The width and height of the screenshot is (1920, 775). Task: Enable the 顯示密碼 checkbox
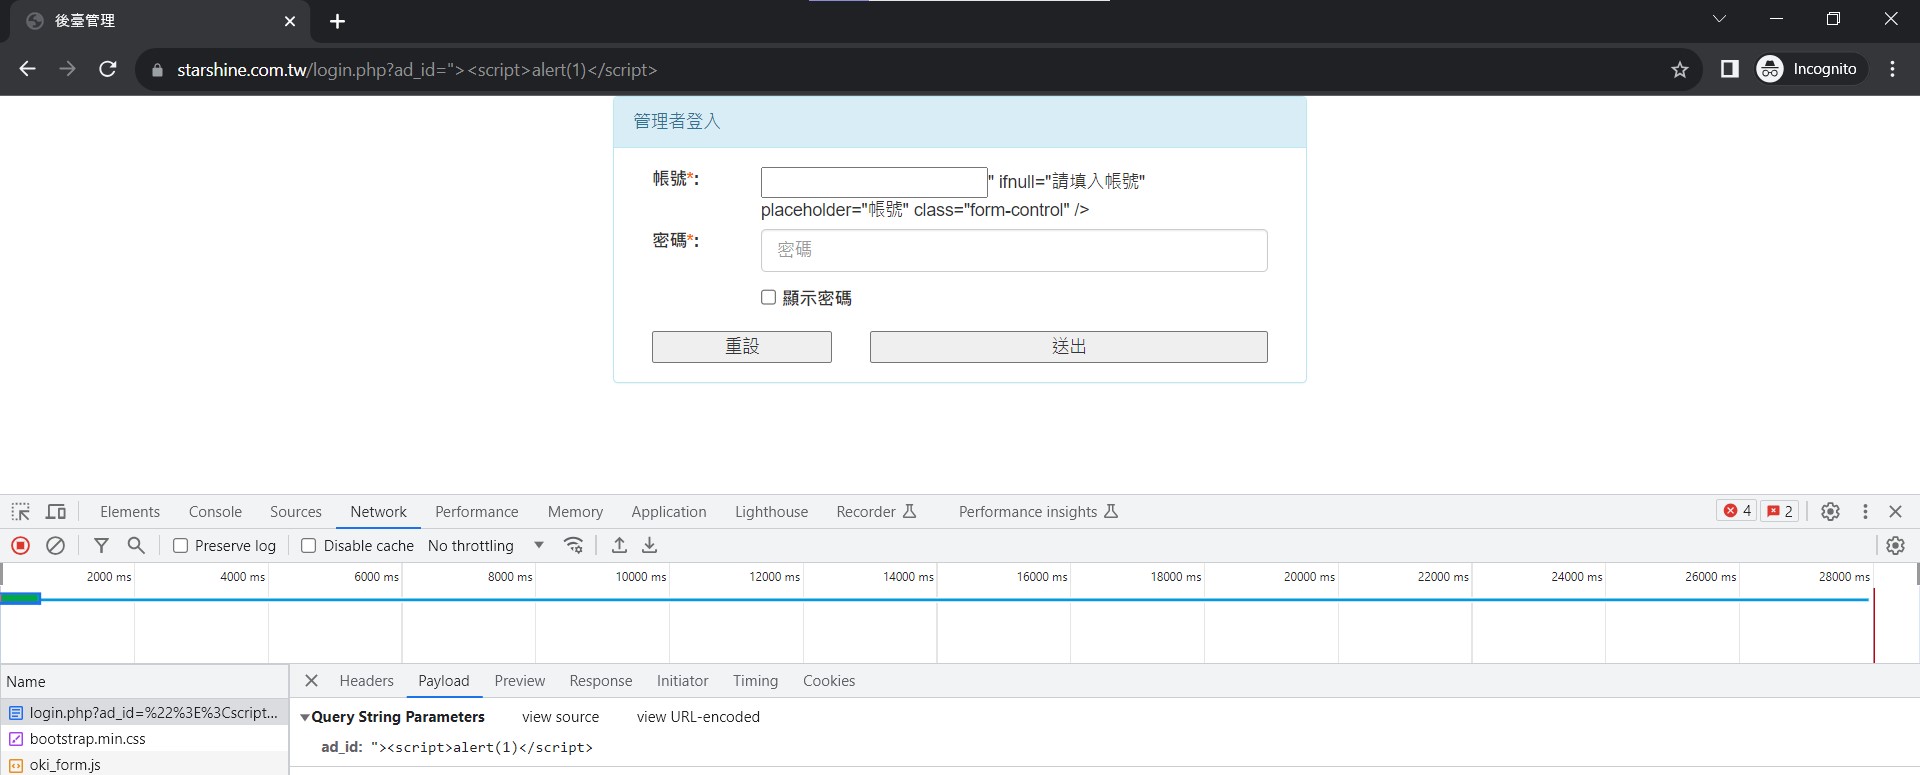click(768, 297)
